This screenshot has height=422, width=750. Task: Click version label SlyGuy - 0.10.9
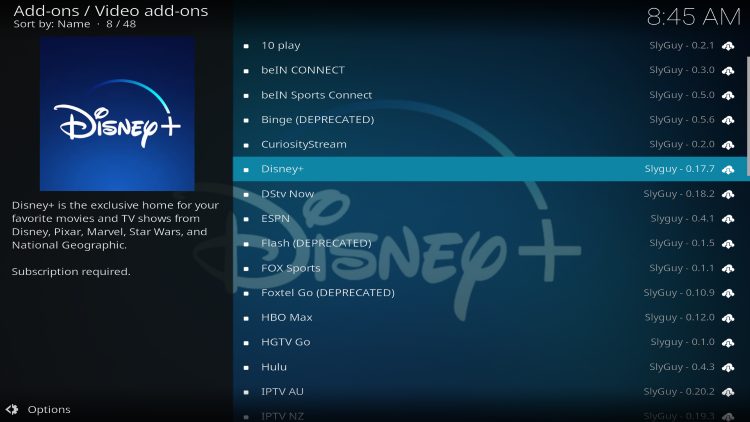click(x=679, y=293)
